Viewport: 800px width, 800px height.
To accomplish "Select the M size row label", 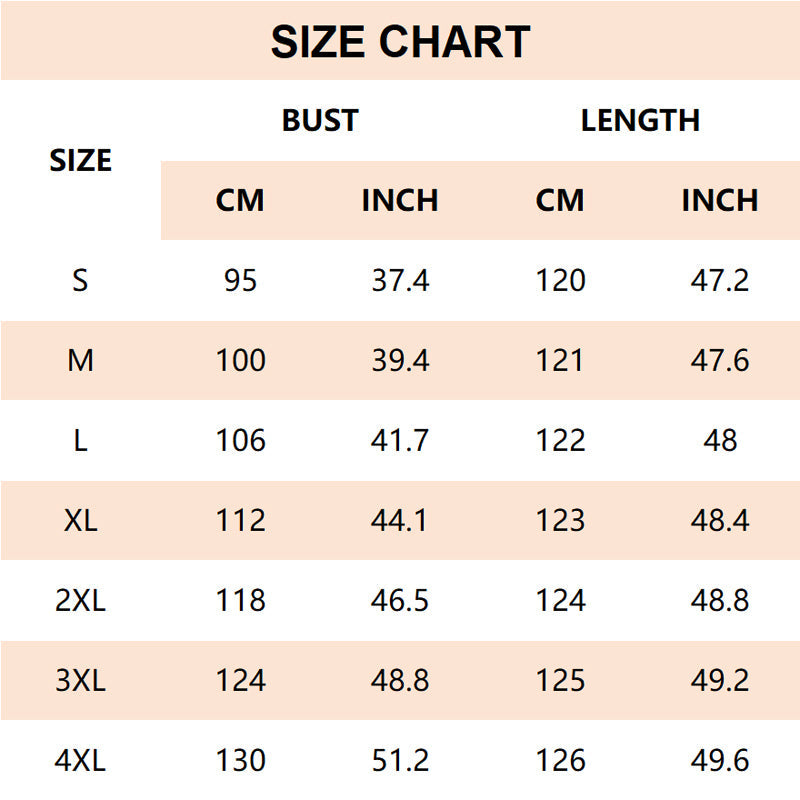I will coord(81,360).
